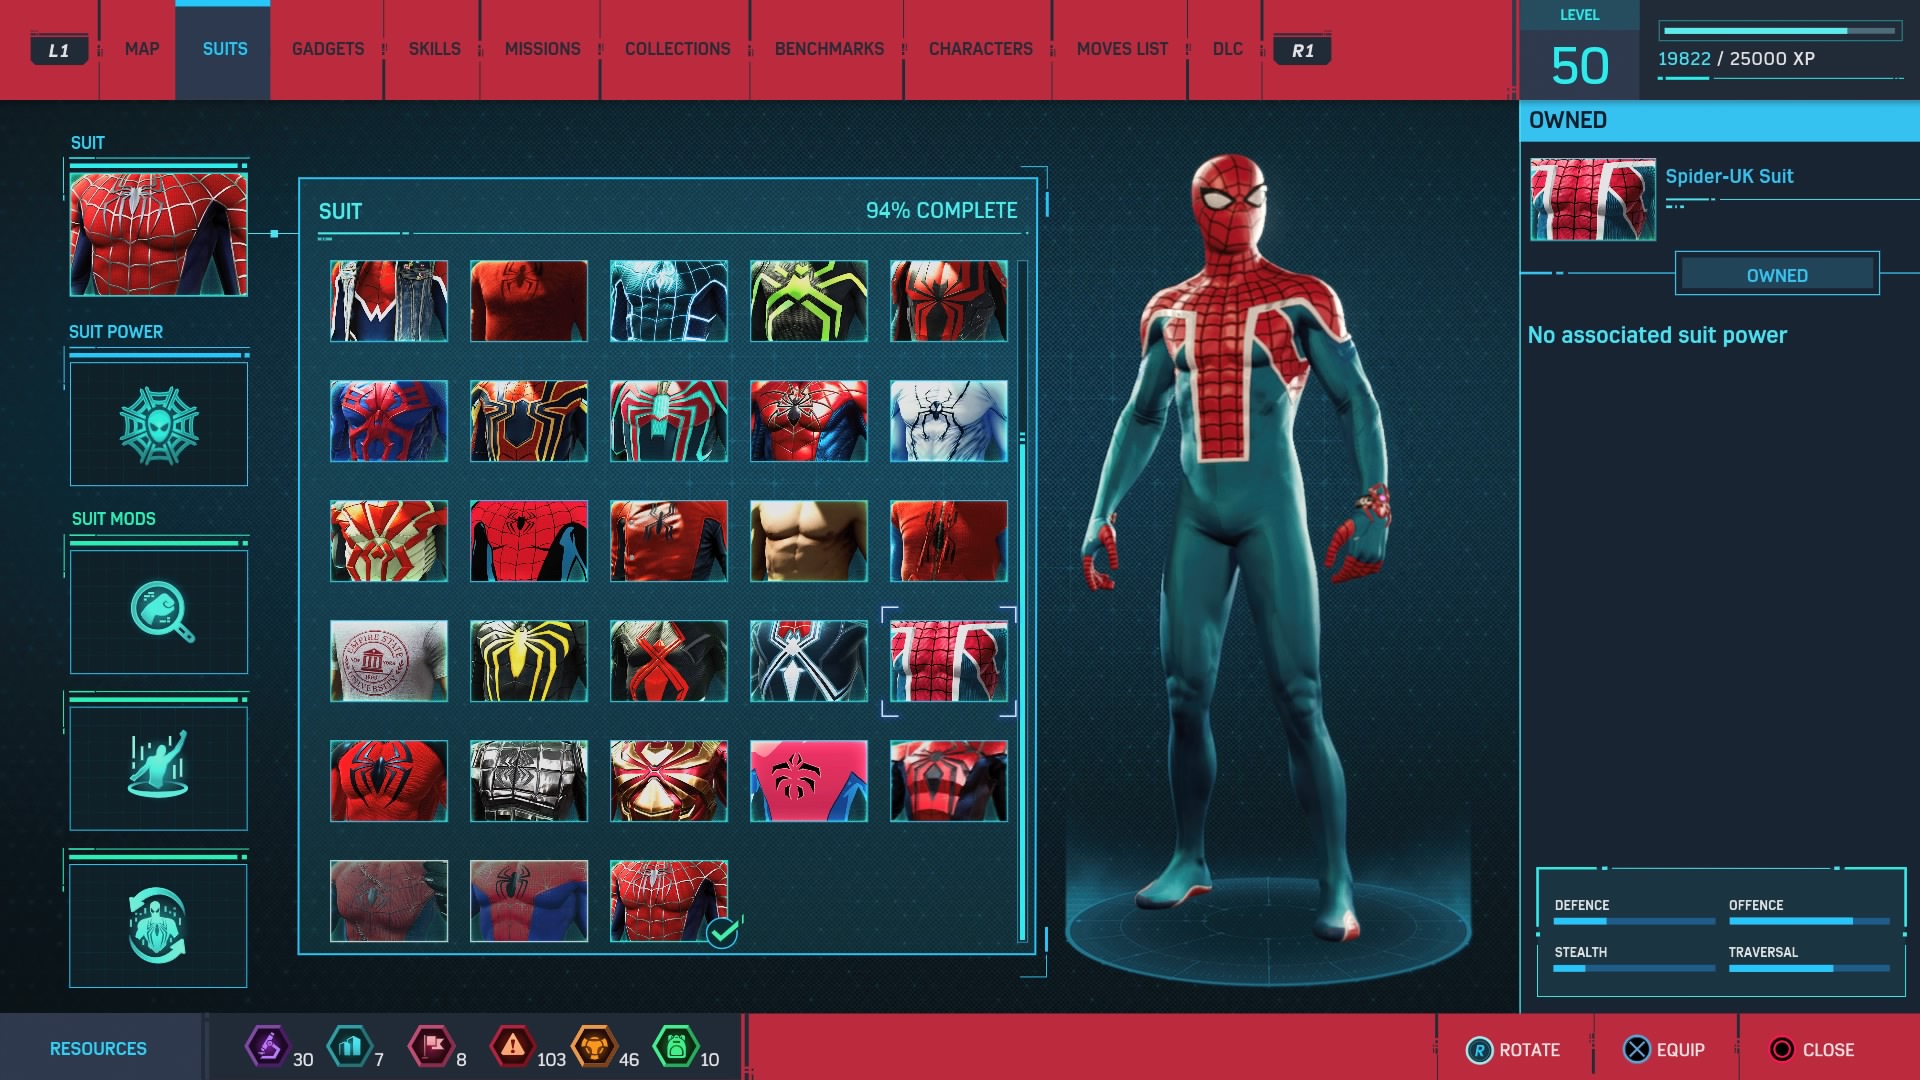Select the Empire State University shirt suit
The height and width of the screenshot is (1080, 1920).
pyautogui.click(x=389, y=661)
